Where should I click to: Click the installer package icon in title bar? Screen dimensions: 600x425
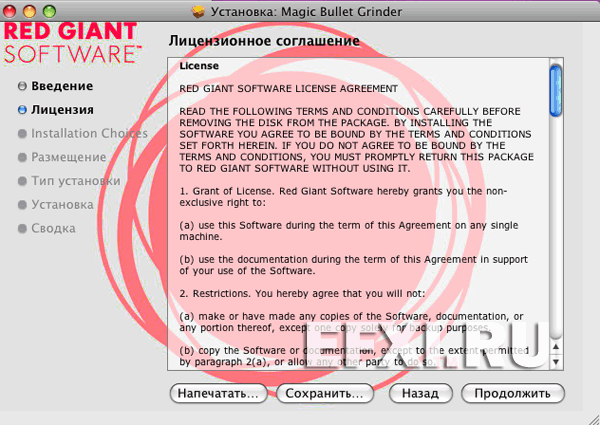(198, 11)
